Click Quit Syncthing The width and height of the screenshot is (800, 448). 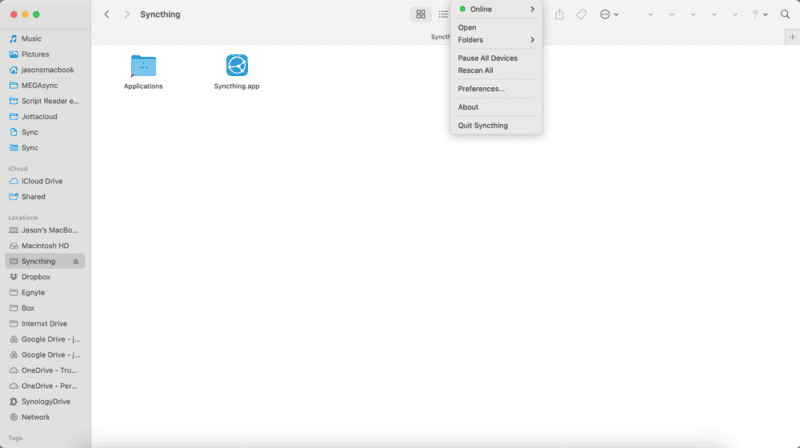tap(483, 125)
